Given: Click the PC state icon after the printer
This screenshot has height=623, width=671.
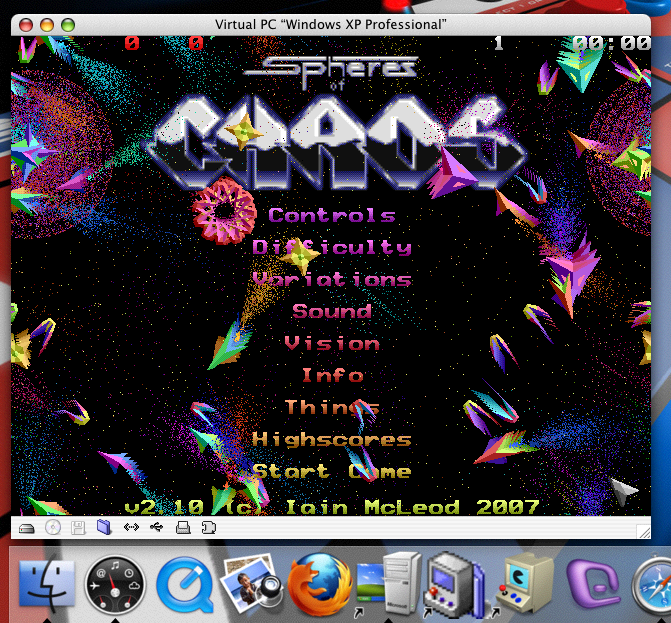Looking at the screenshot, I should pyautogui.click(x=209, y=528).
